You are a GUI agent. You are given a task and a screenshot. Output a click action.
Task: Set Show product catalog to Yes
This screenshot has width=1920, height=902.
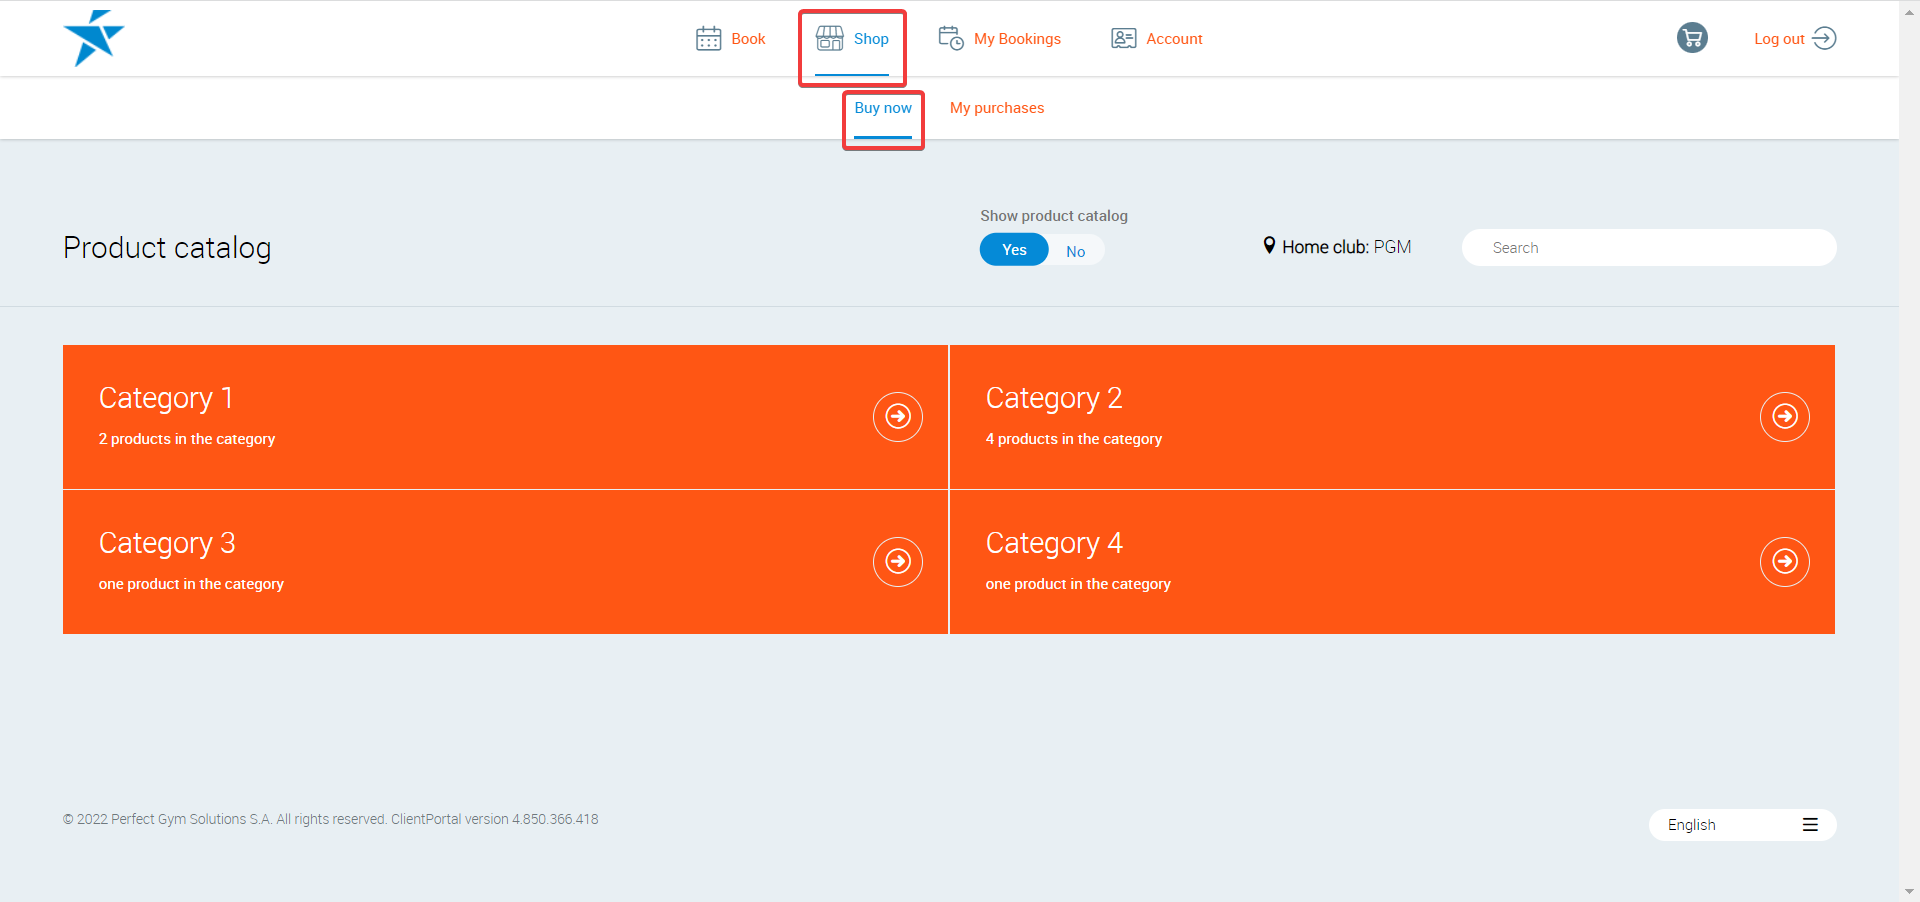1014,250
